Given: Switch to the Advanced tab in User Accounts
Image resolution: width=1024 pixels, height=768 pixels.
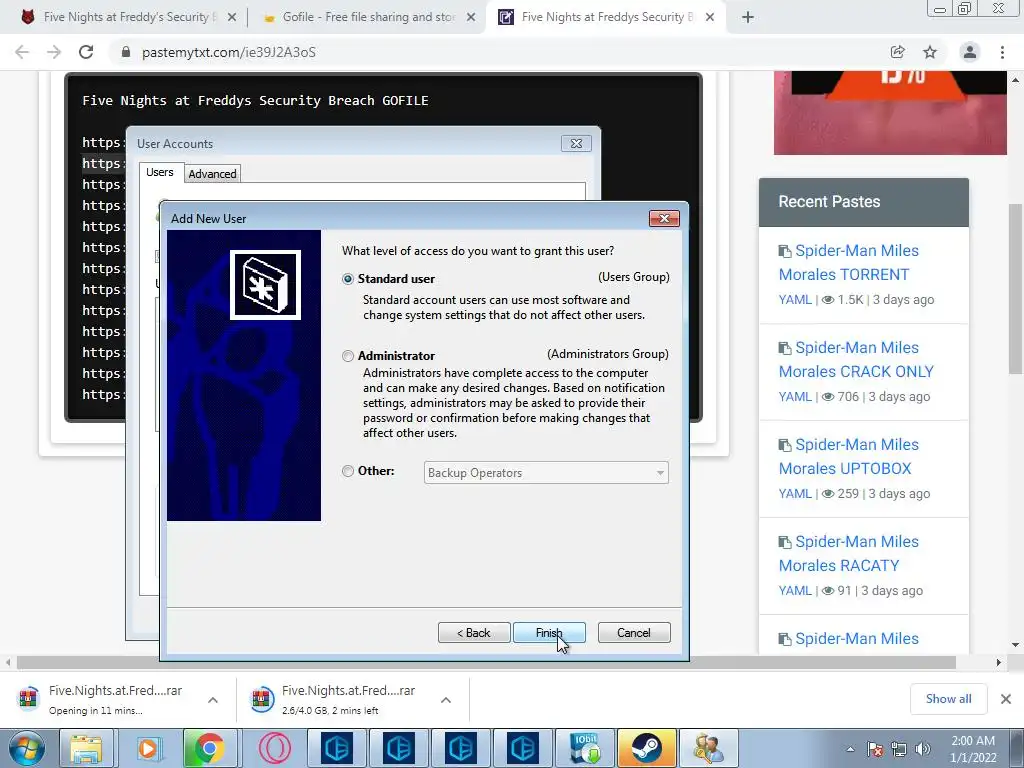Looking at the screenshot, I should [212, 174].
